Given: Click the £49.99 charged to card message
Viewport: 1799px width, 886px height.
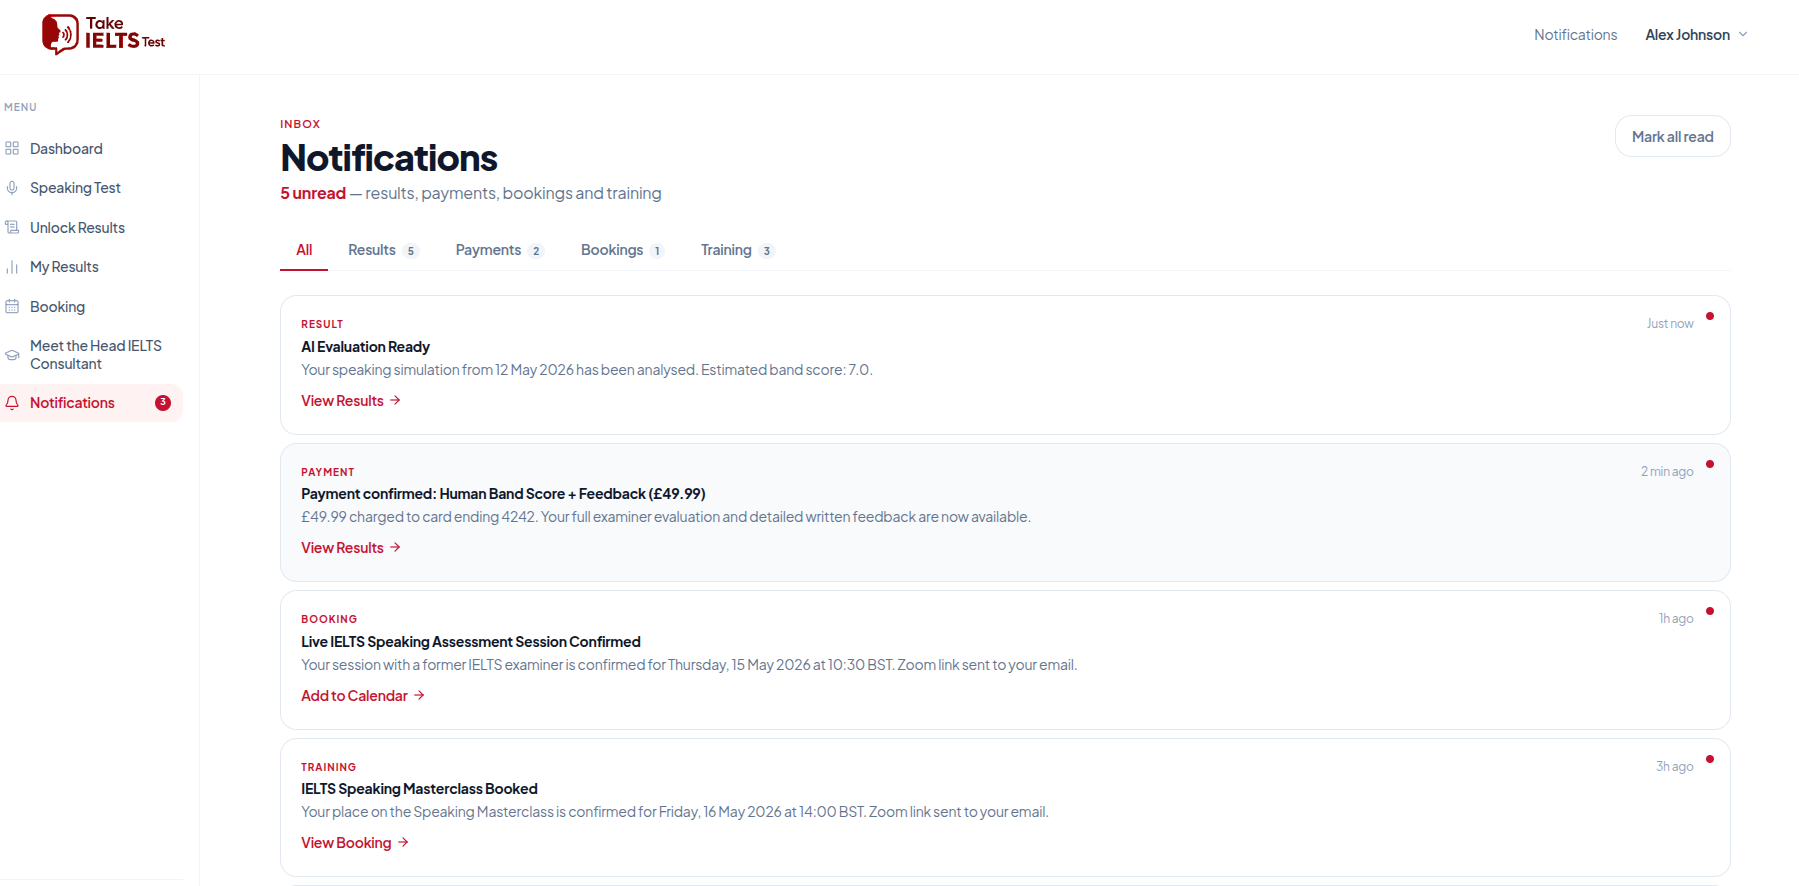Looking at the screenshot, I should (x=666, y=517).
